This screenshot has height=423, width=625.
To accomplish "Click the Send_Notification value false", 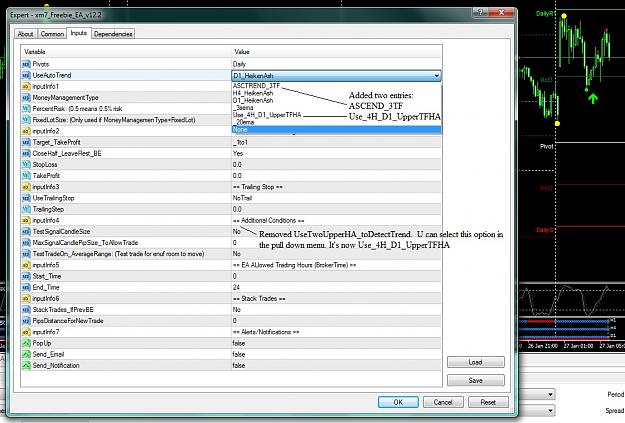I will point(239,366).
